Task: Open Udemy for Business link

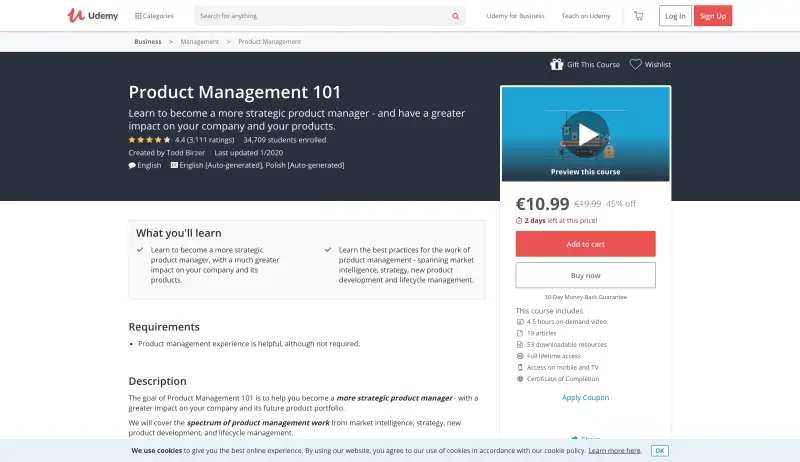Action: click(x=515, y=16)
